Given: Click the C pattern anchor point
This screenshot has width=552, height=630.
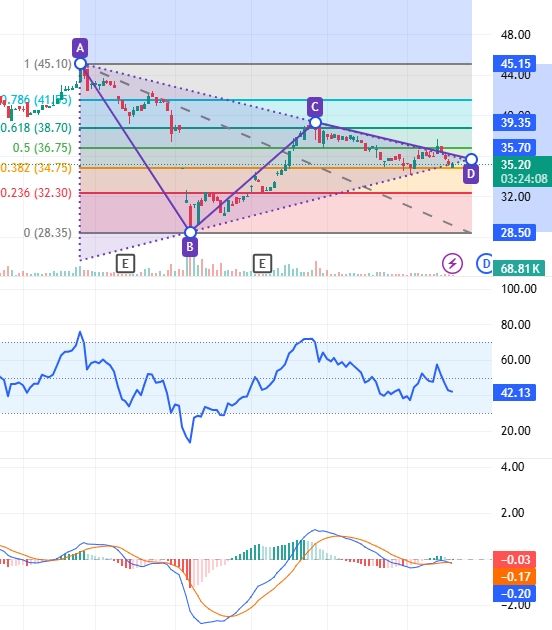Looking at the screenshot, I should (316, 123).
